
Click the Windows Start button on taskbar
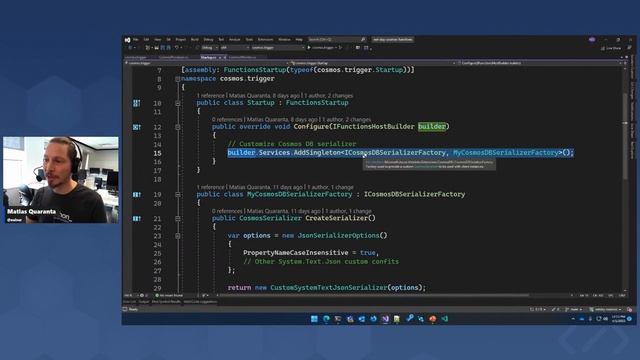click(314, 319)
